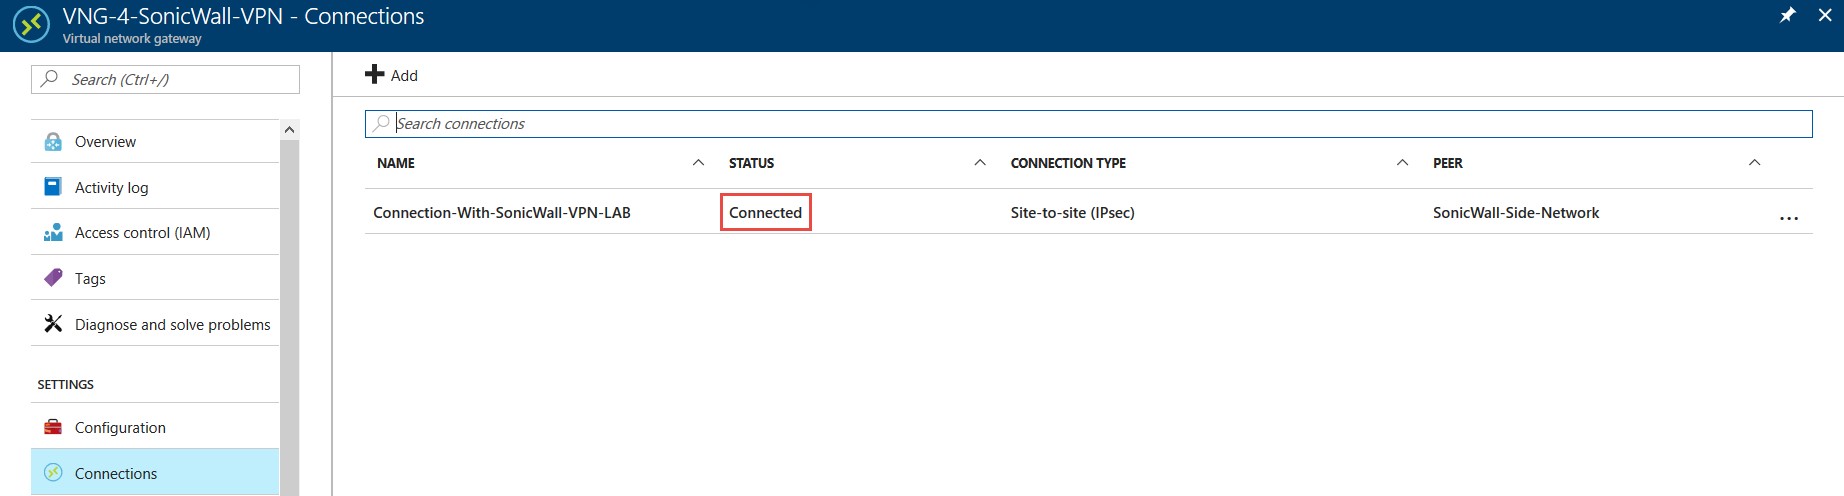Screen dimensions: 1844x496
Task: Click the VNG-4-SonicWall-VPN - Connections title
Action: click(243, 17)
